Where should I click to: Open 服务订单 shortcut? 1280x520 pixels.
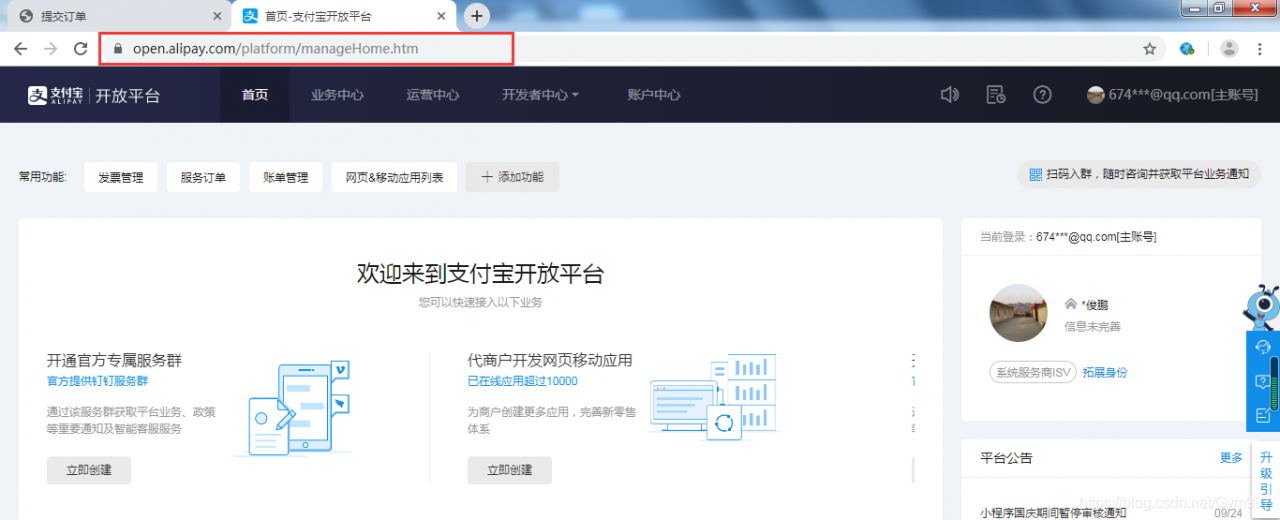click(x=203, y=177)
